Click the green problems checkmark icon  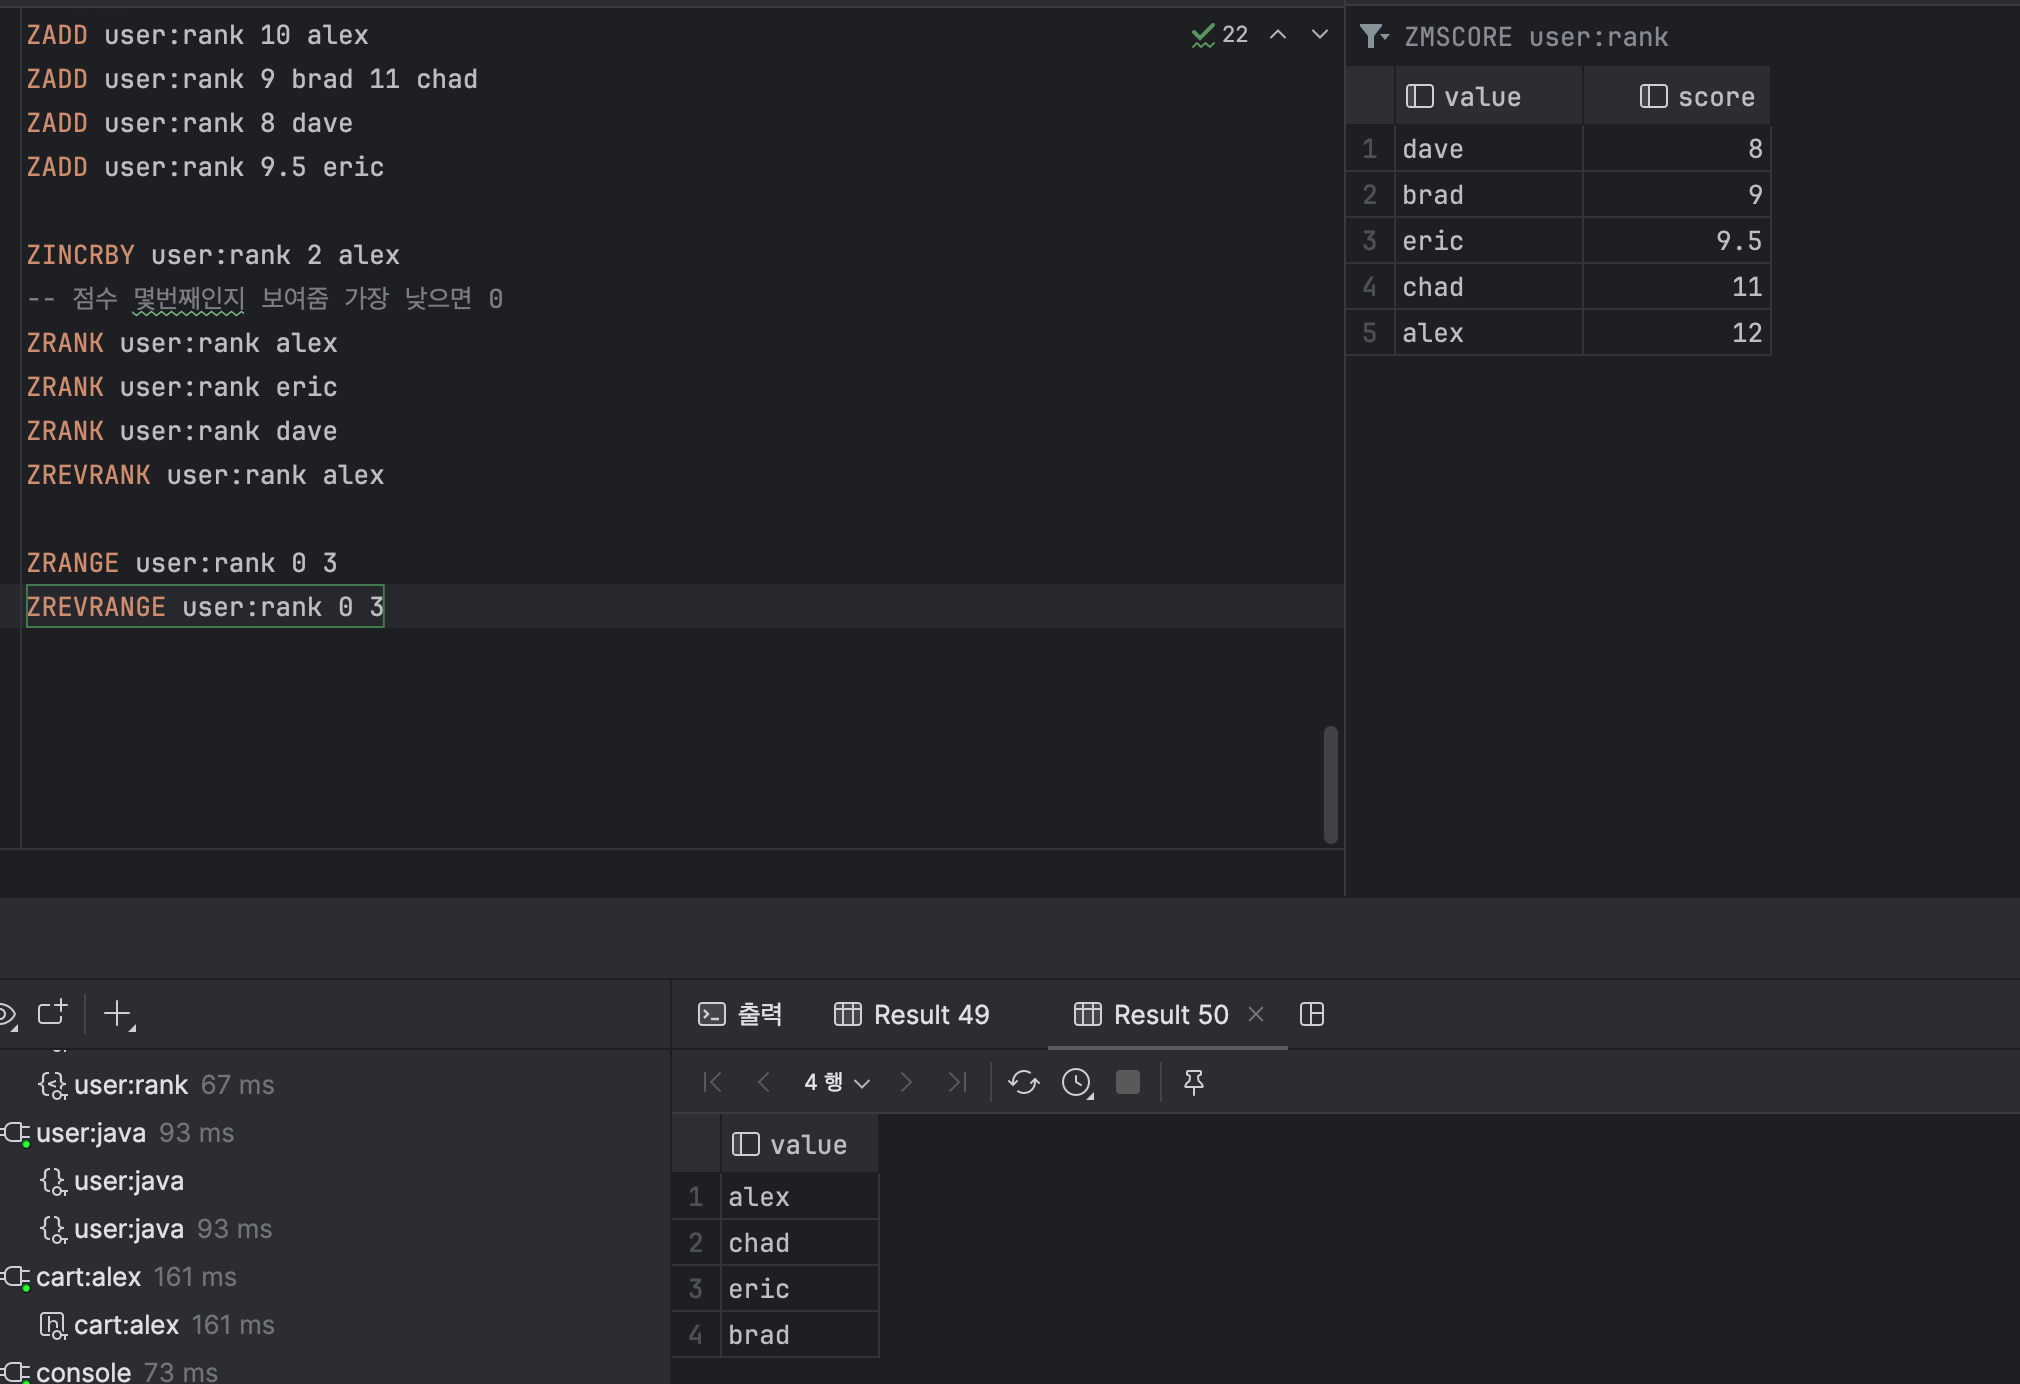tap(1202, 35)
